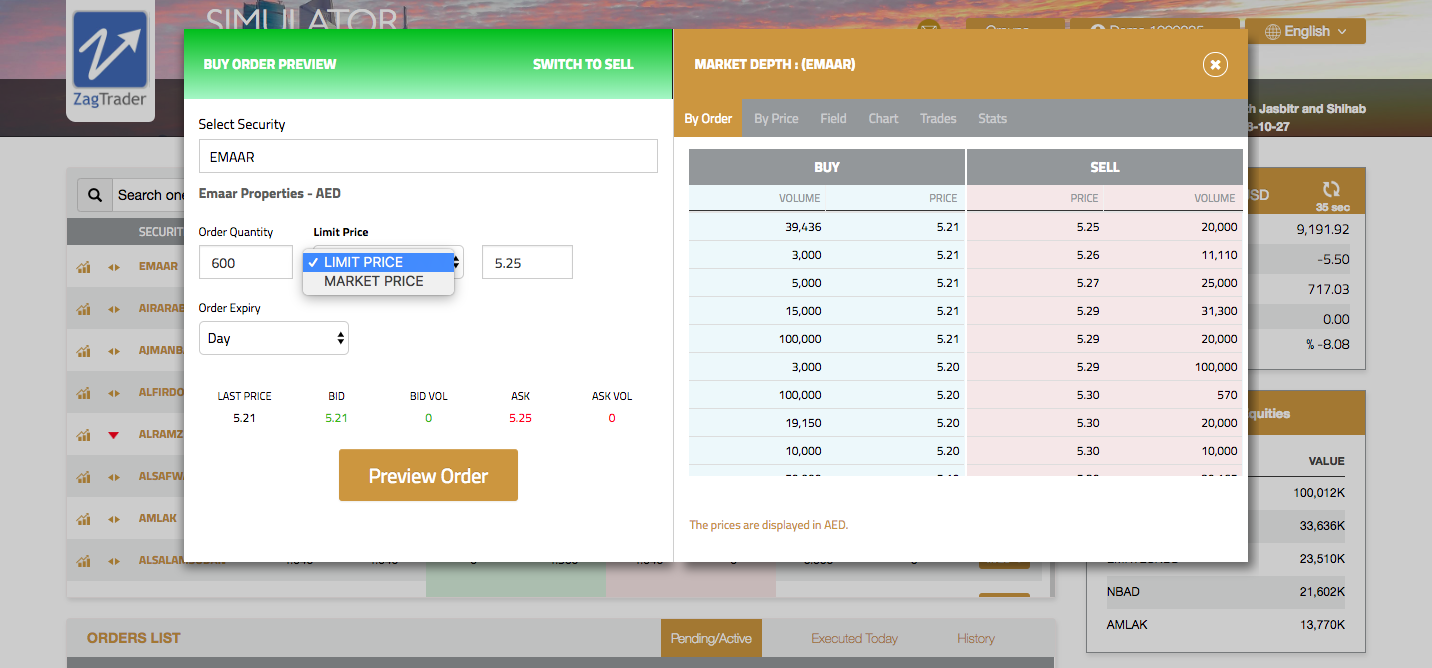
Task: Click the Order Quantity field showing 600
Action: coord(246,262)
